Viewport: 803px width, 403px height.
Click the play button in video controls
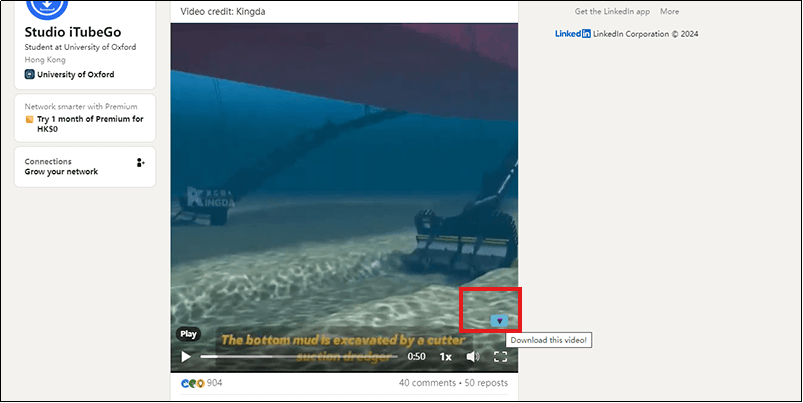[186, 356]
